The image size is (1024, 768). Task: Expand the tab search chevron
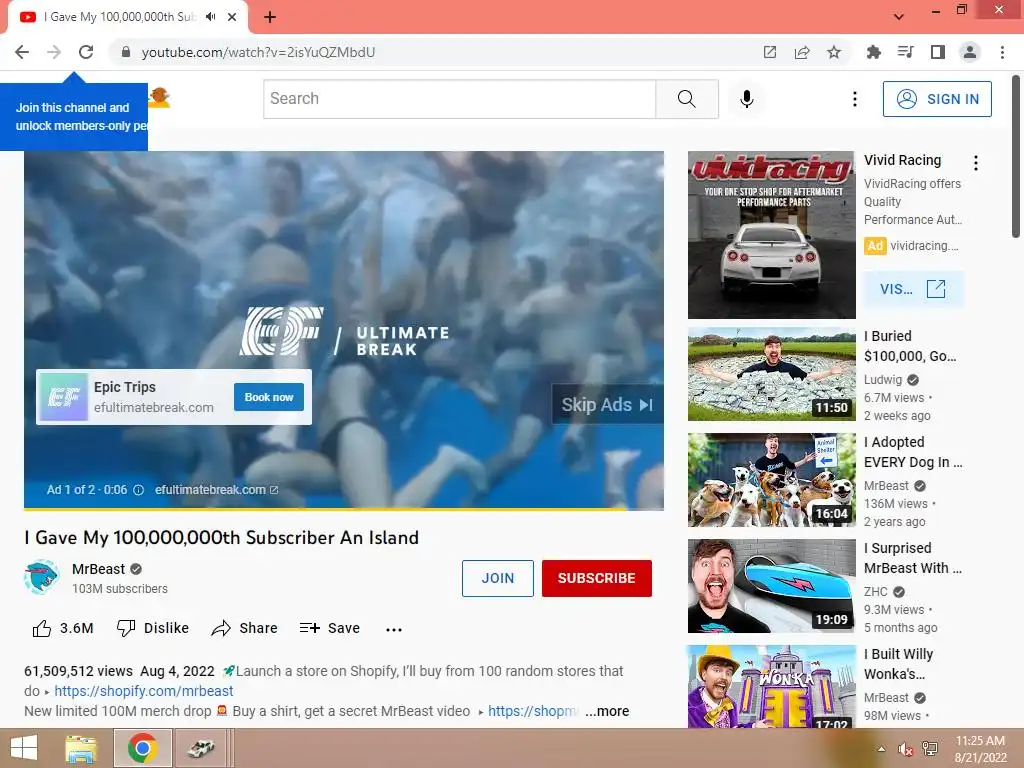(x=899, y=17)
